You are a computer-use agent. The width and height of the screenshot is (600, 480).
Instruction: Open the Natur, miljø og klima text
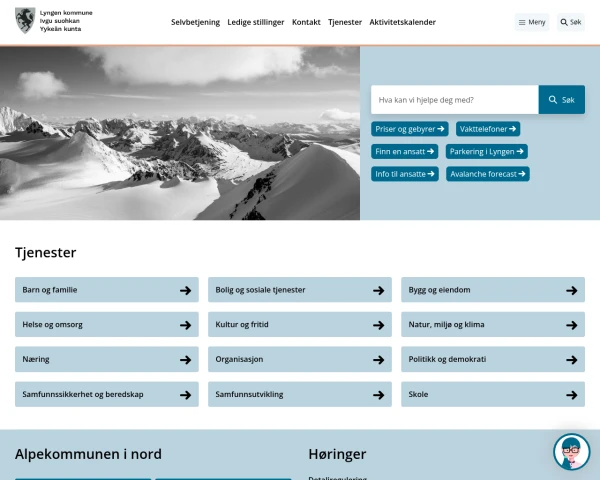pyautogui.click(x=446, y=325)
